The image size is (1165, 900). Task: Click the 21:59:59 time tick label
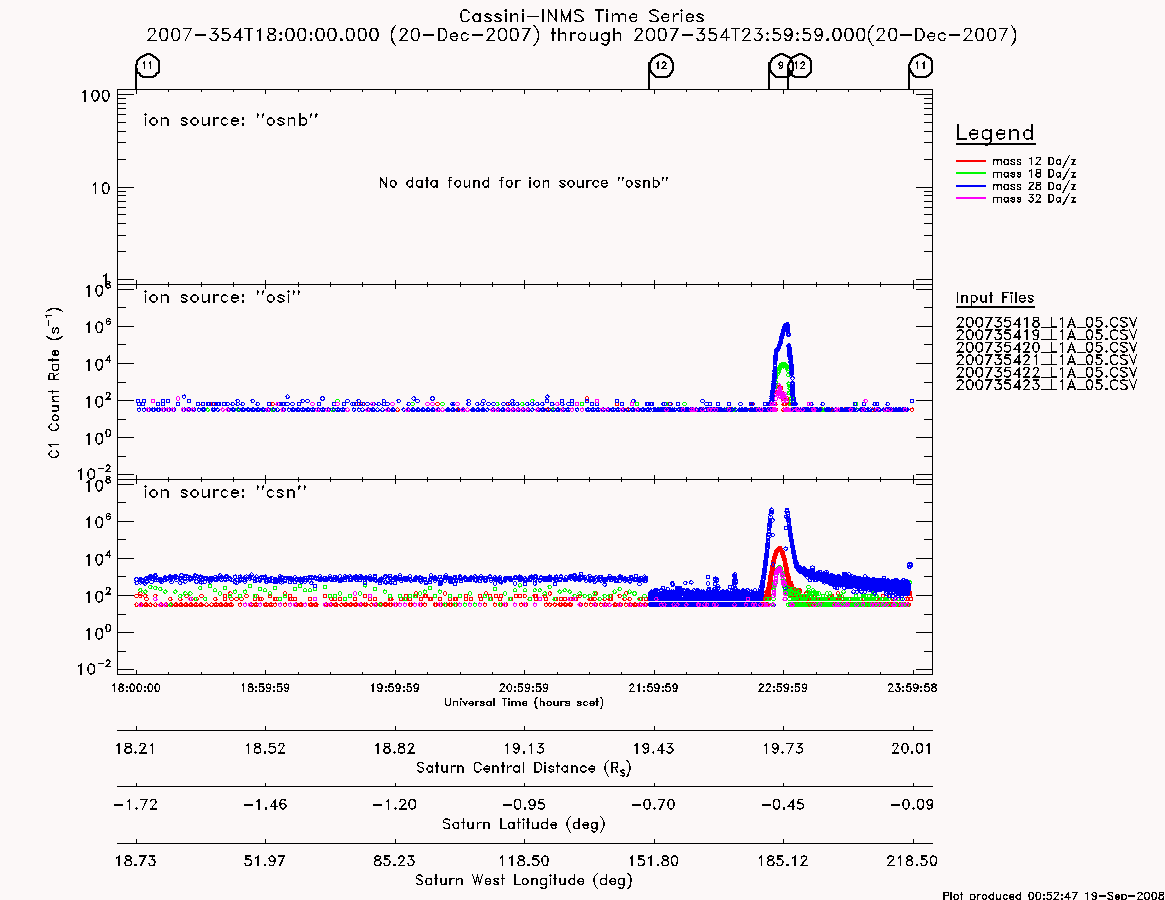653,688
